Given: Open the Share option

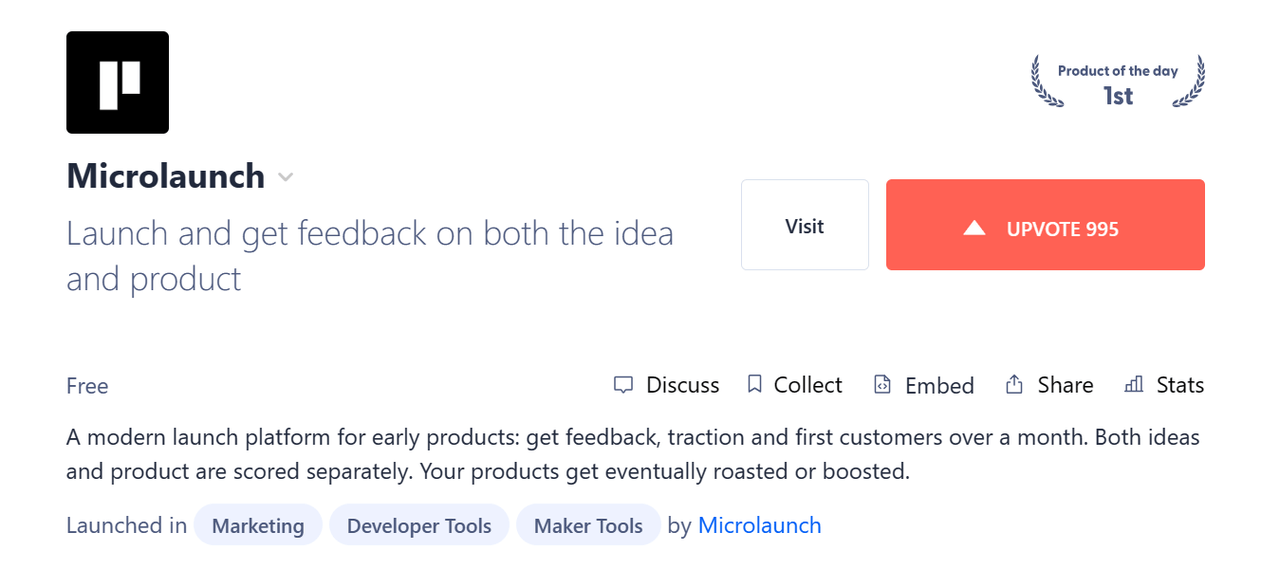Looking at the screenshot, I should (x=1065, y=385).
